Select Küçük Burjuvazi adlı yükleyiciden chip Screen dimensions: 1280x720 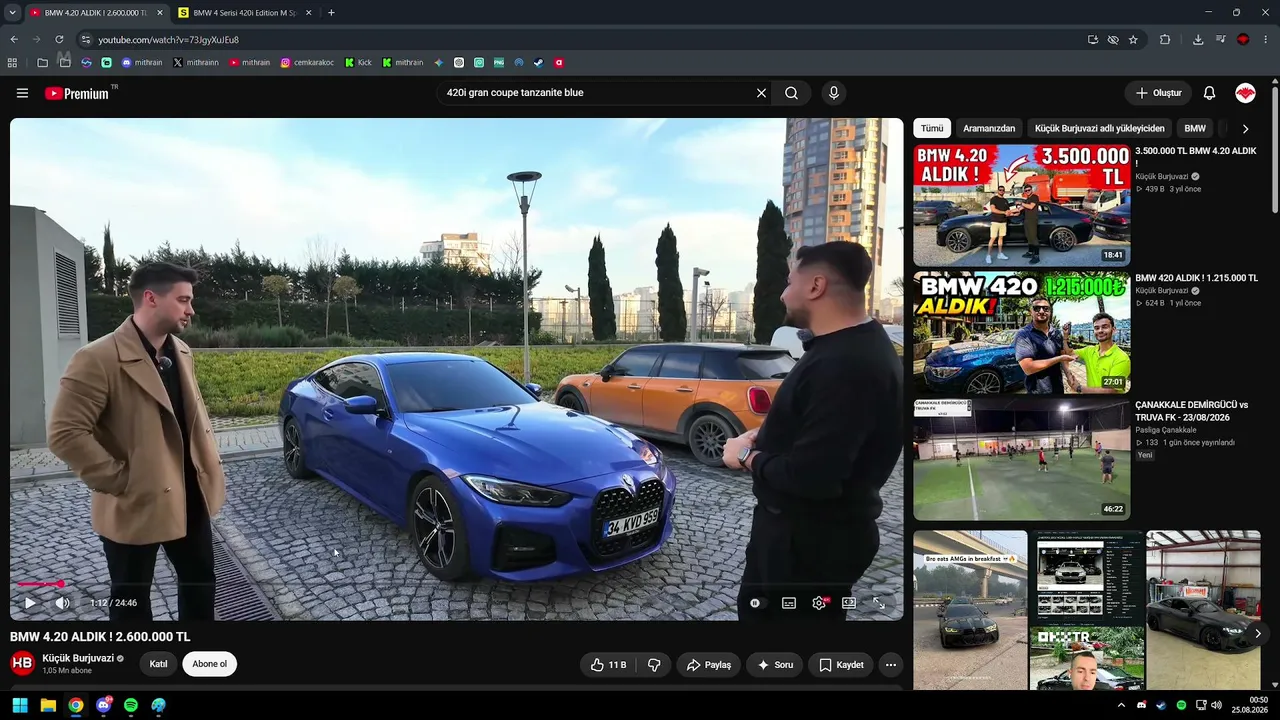click(1100, 128)
